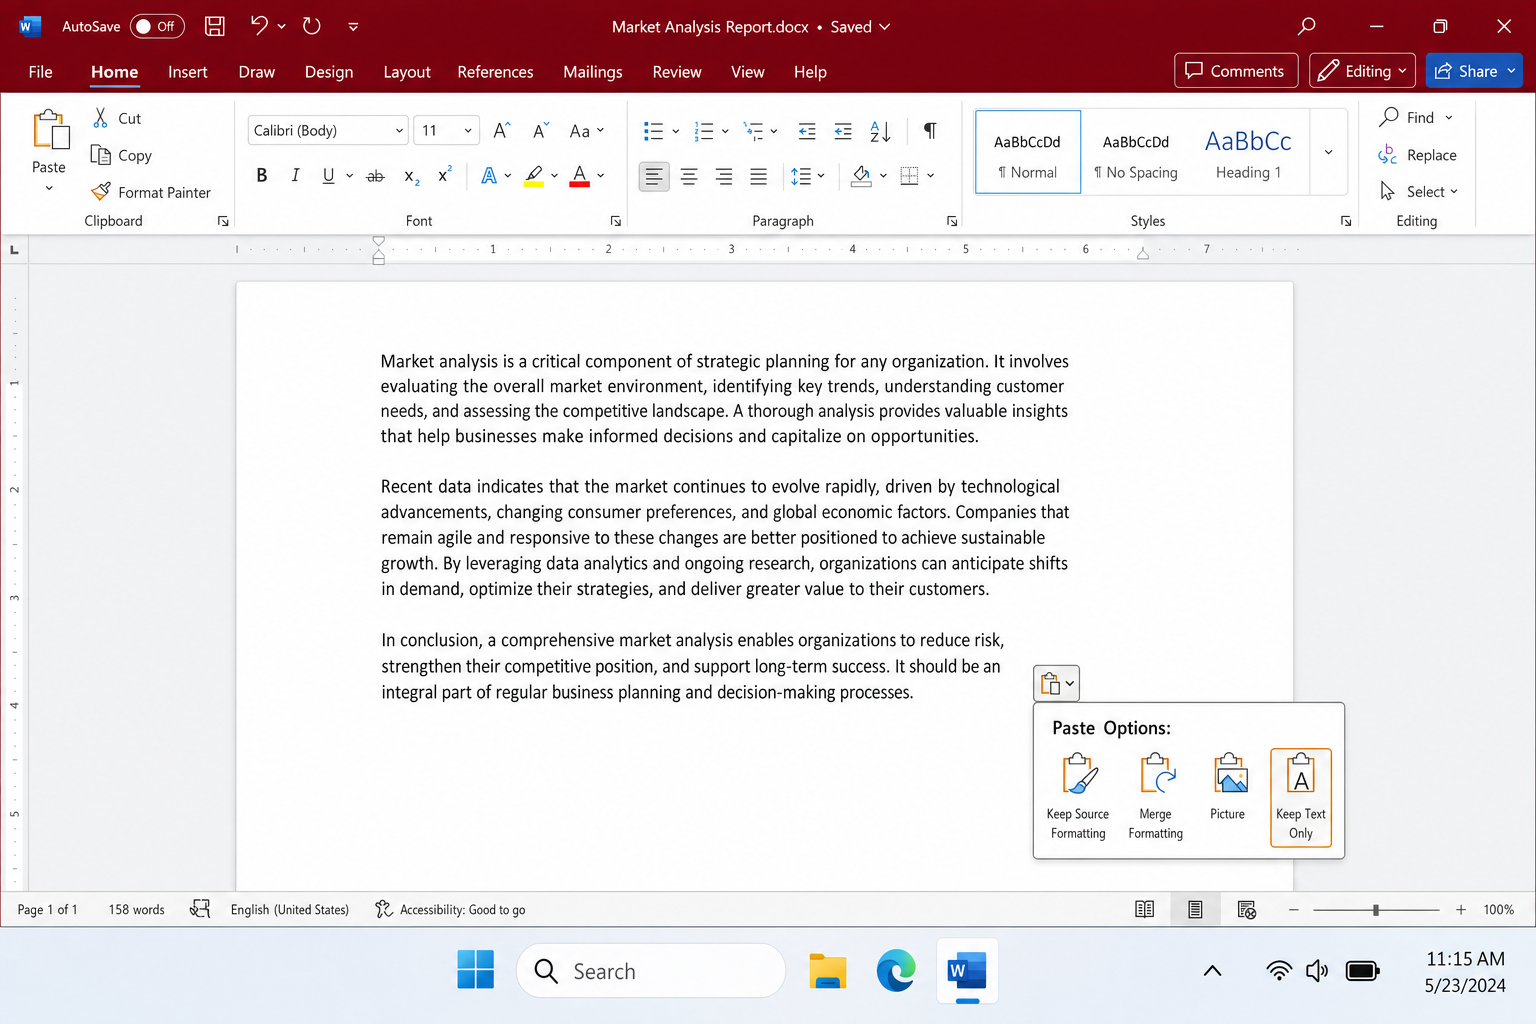Click Replace in Editing group

(x=1418, y=155)
